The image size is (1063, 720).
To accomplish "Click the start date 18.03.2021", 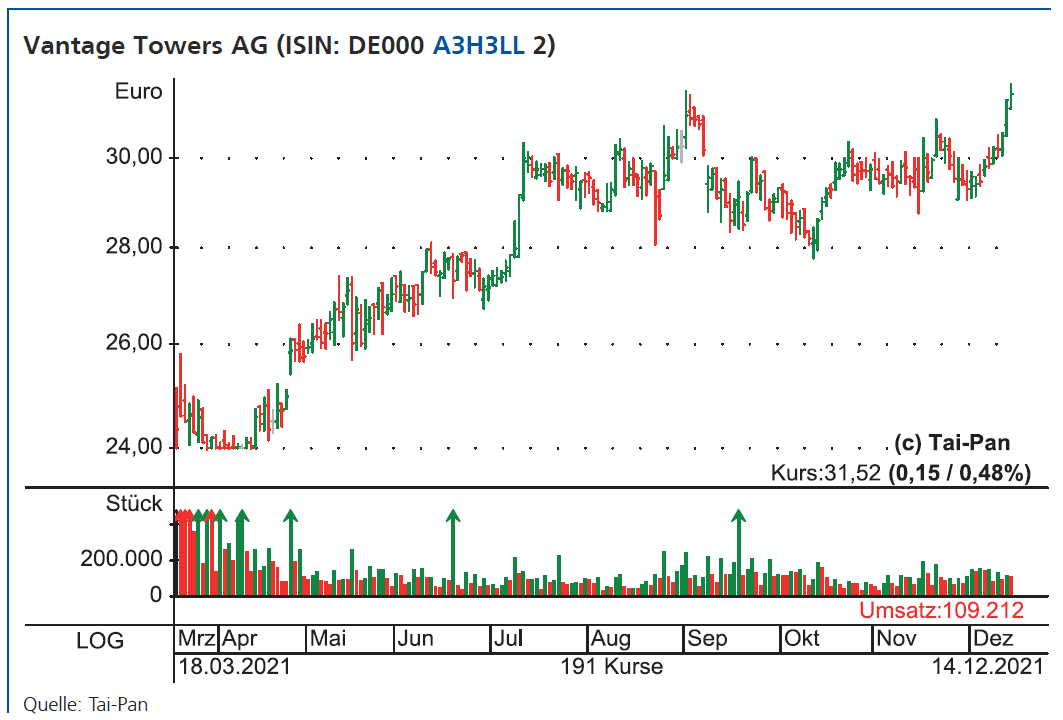I will pyautogui.click(x=234, y=666).
